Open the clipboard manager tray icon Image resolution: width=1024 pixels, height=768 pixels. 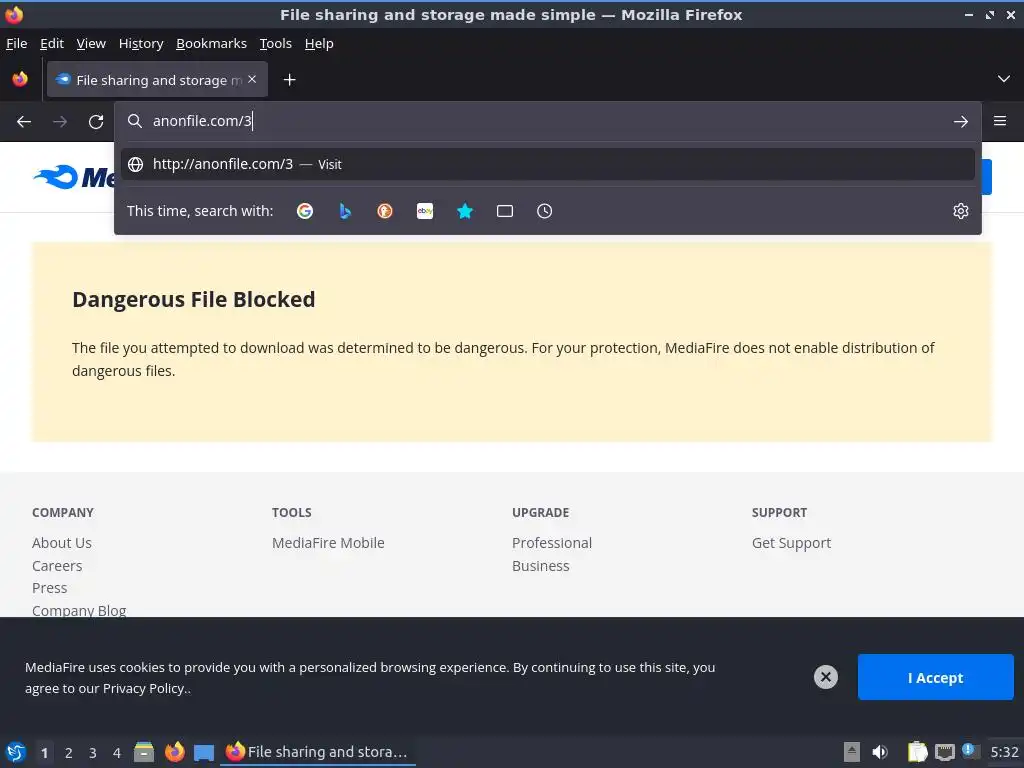click(x=917, y=752)
